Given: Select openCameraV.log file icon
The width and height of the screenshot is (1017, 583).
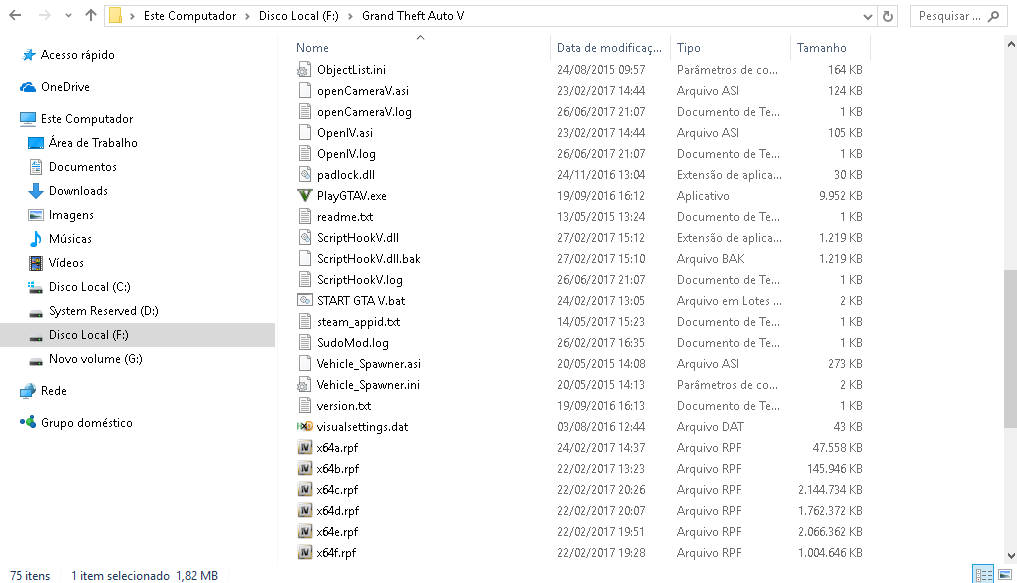Looking at the screenshot, I should pos(304,112).
